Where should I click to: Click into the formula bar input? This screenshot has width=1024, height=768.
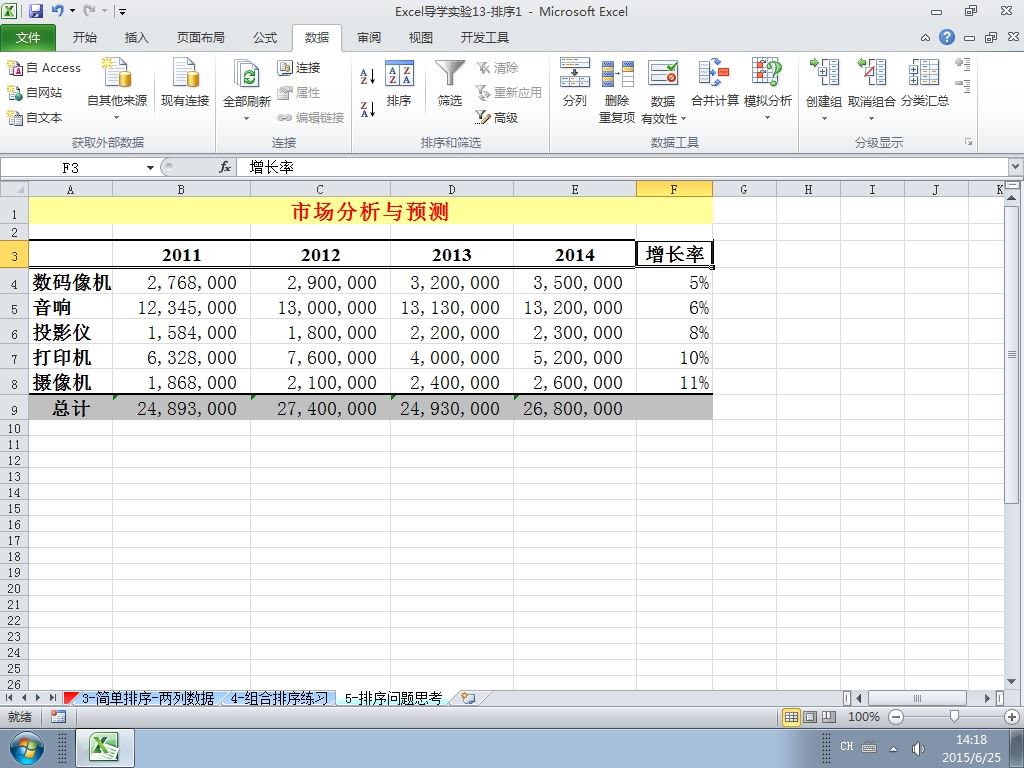(622, 168)
